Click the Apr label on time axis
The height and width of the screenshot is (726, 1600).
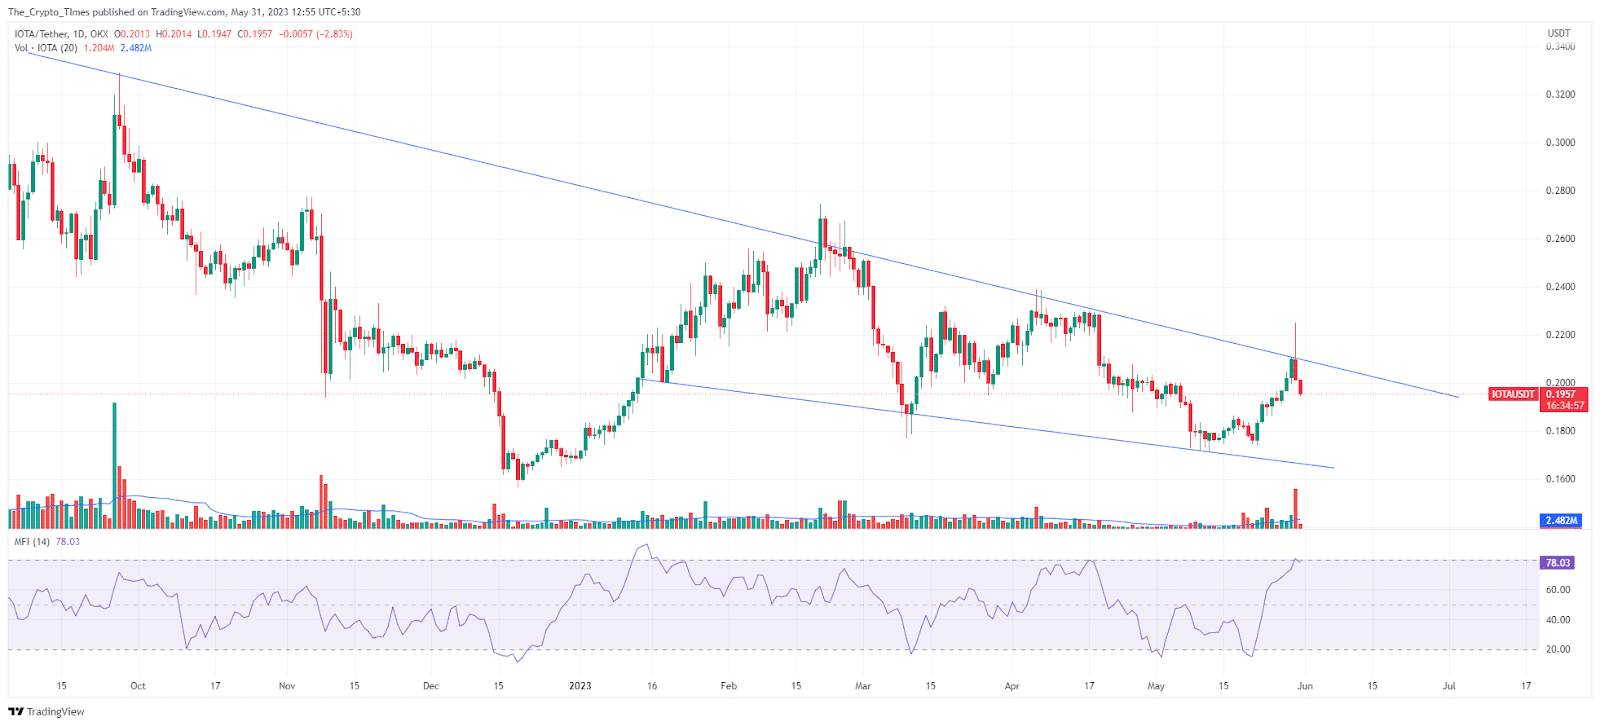click(x=1012, y=686)
